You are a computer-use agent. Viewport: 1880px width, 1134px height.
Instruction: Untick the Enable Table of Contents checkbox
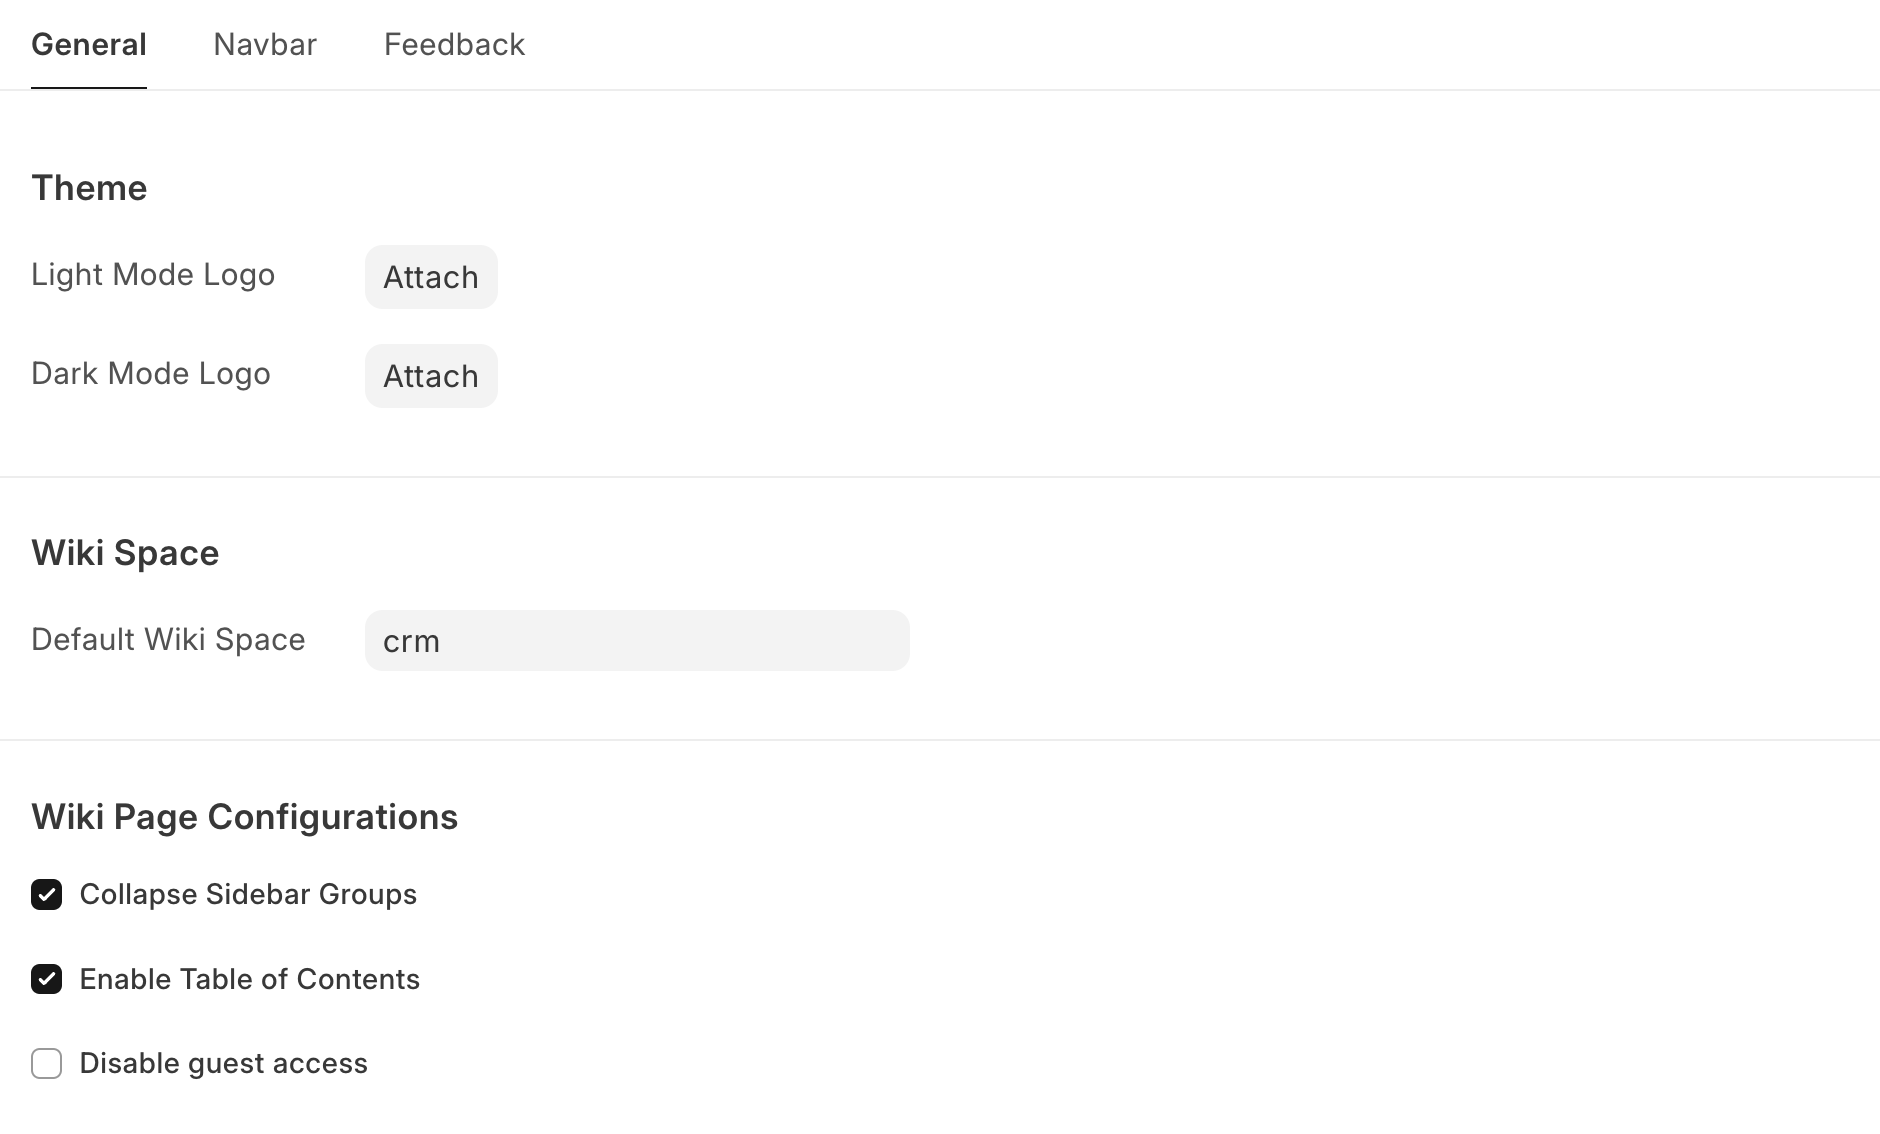[x=47, y=979]
